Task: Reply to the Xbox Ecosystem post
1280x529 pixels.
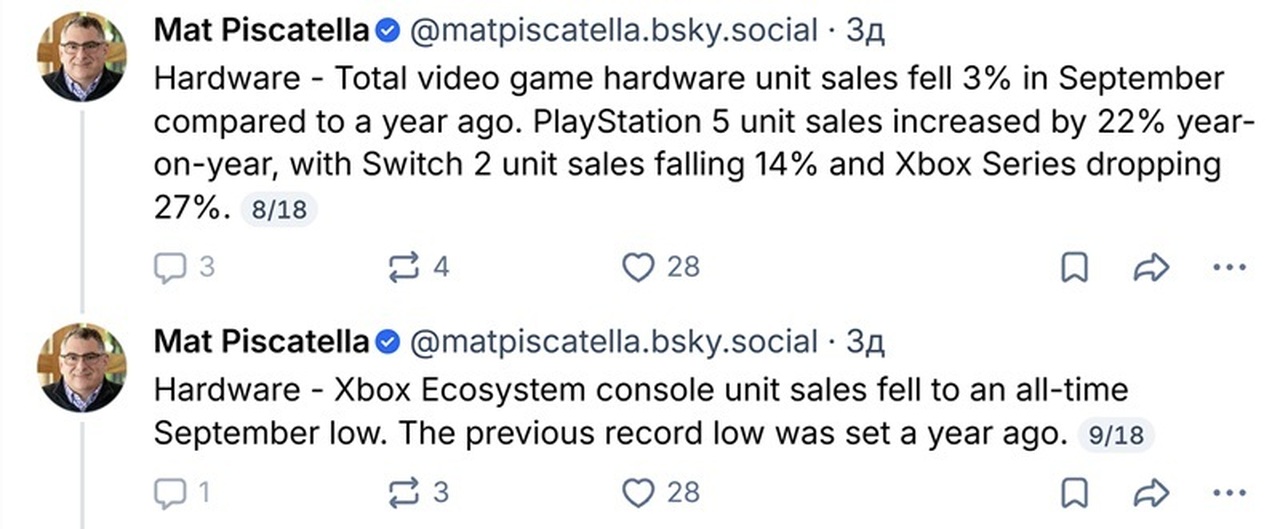Action: point(182,492)
